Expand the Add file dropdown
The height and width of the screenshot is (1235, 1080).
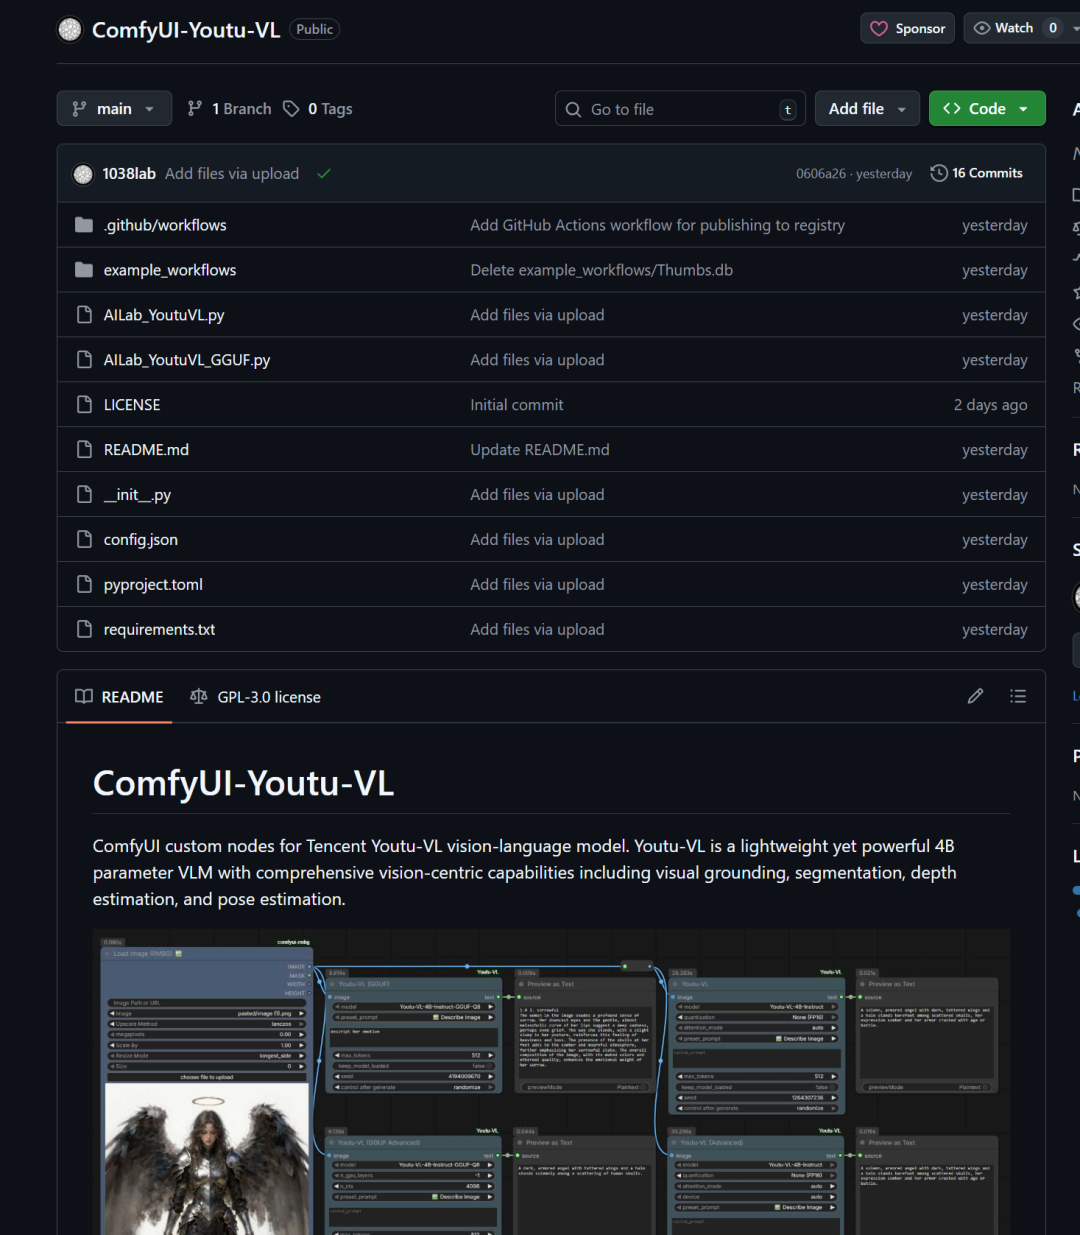pyautogui.click(x=867, y=108)
